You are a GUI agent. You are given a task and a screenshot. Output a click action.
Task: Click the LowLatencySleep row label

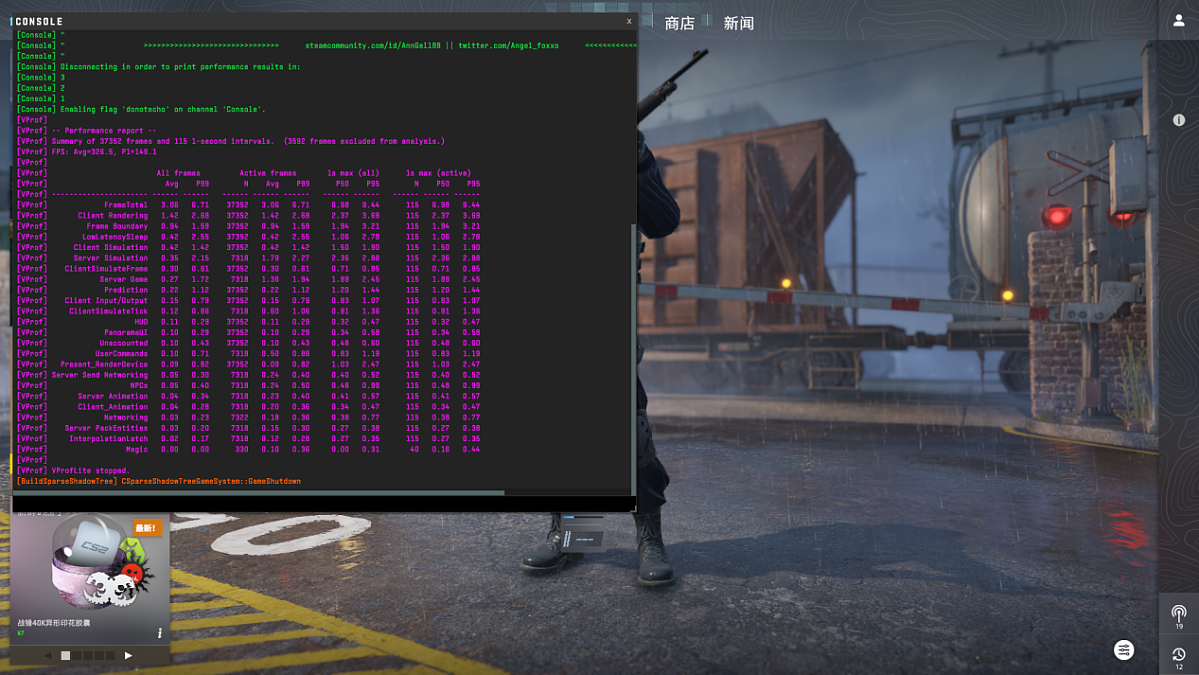click(115, 237)
